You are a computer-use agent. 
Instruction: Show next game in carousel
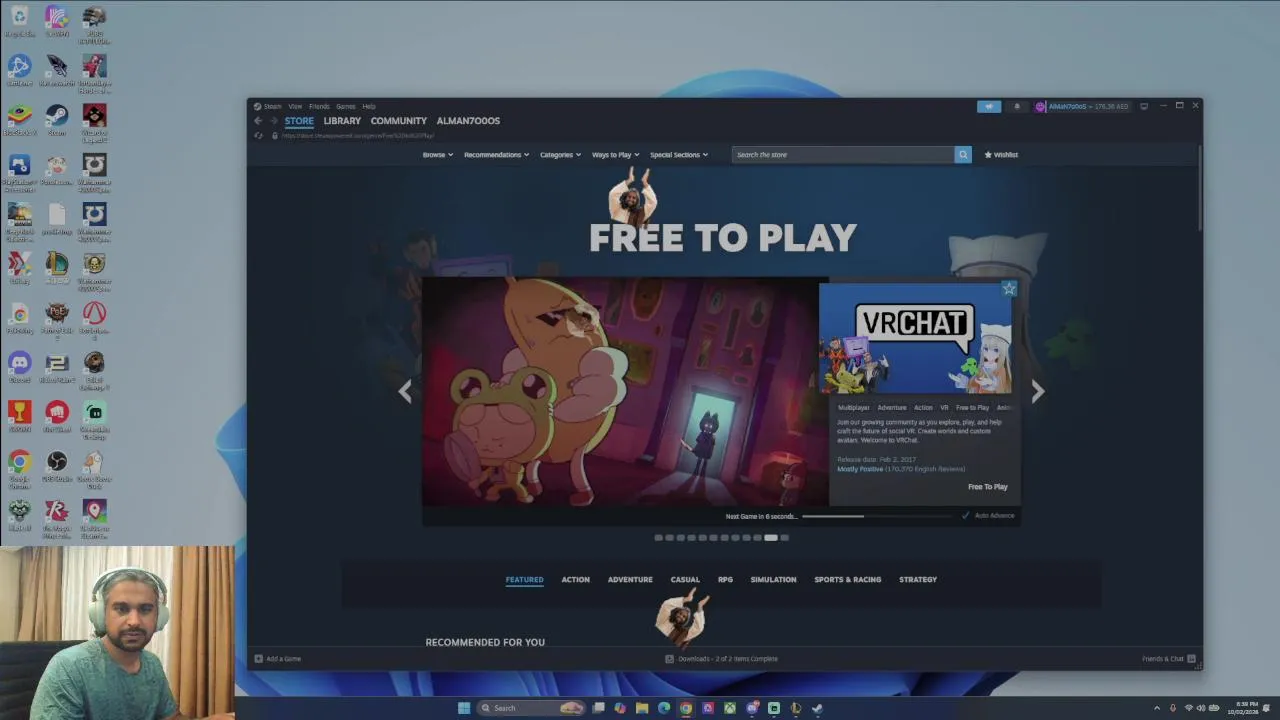1038,392
